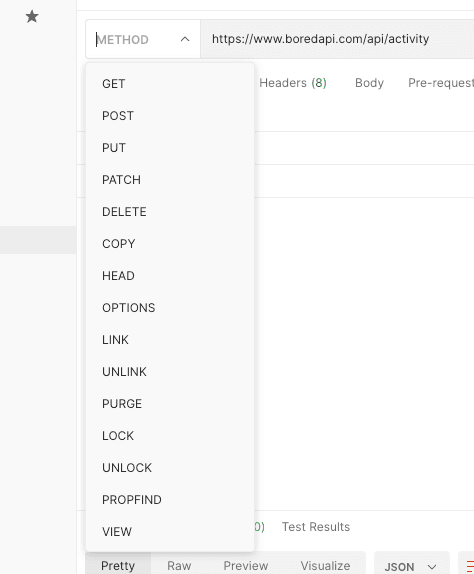This screenshot has height=574, width=474.
Task: Choose PROPFIND method option
Action: click(x=170, y=500)
